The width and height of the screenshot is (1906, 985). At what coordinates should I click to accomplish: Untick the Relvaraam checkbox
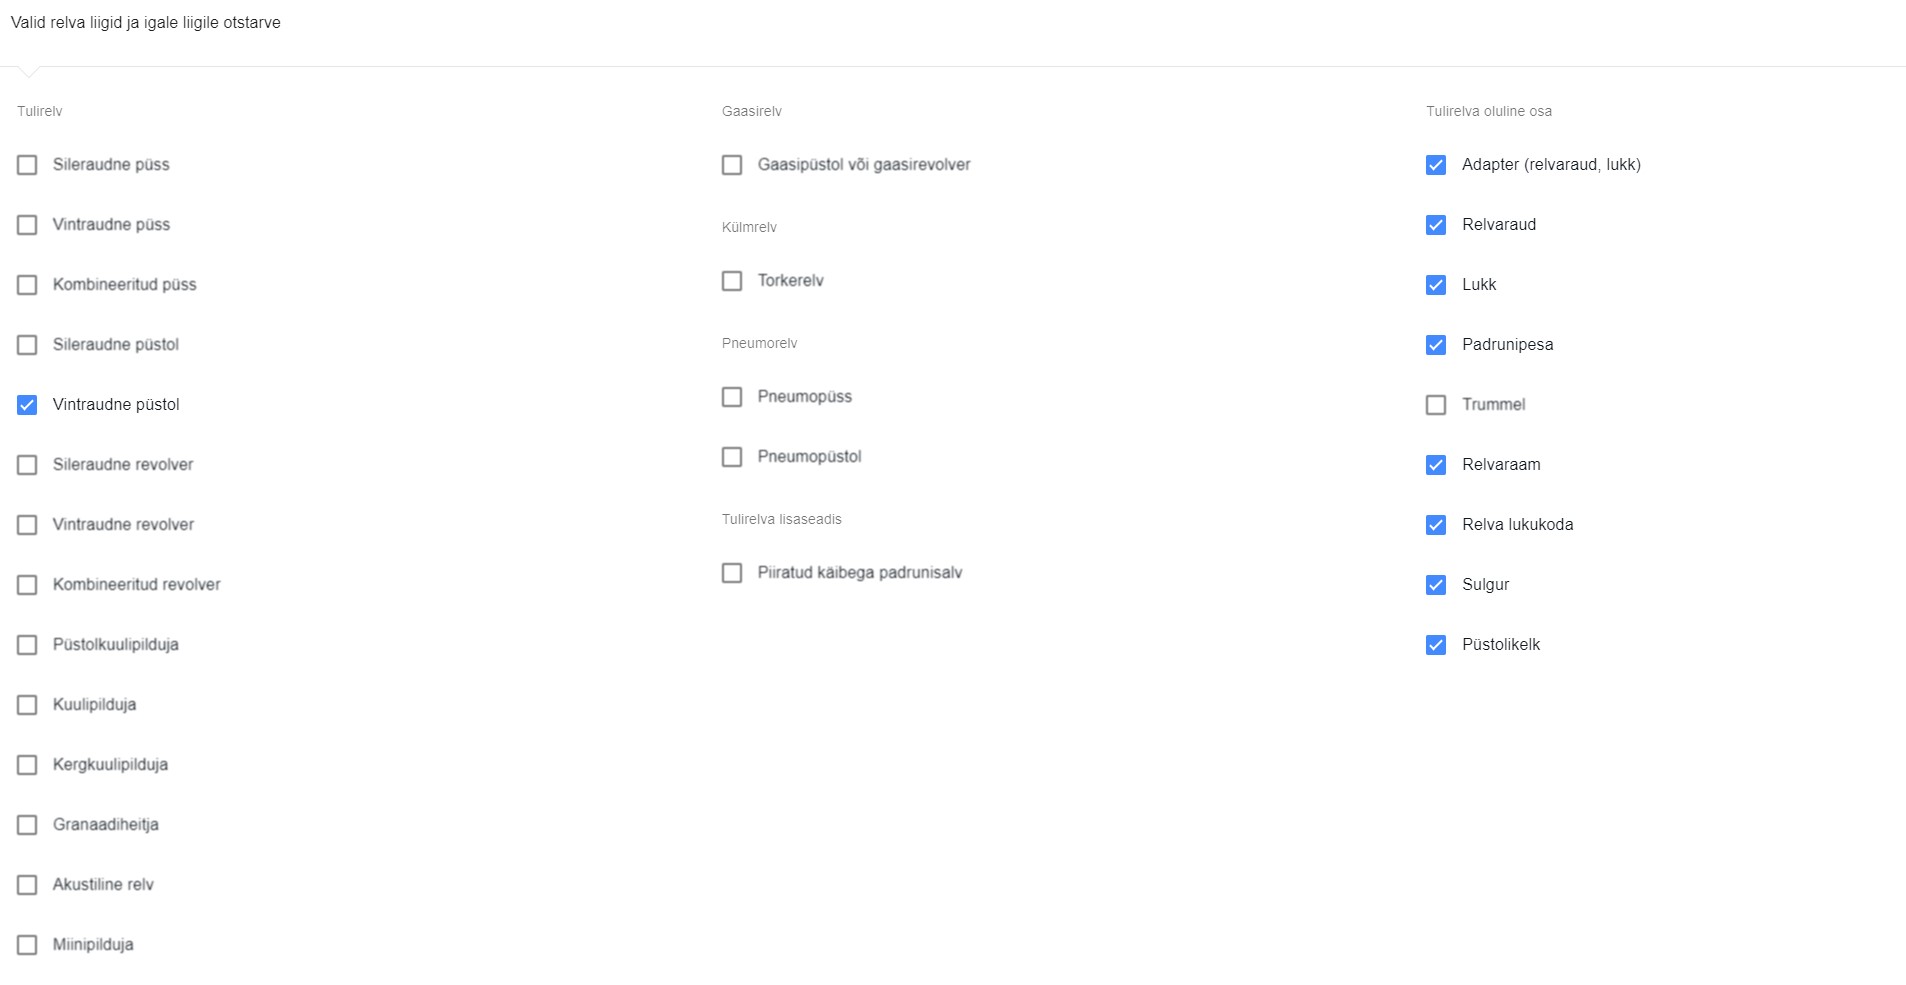coord(1436,465)
